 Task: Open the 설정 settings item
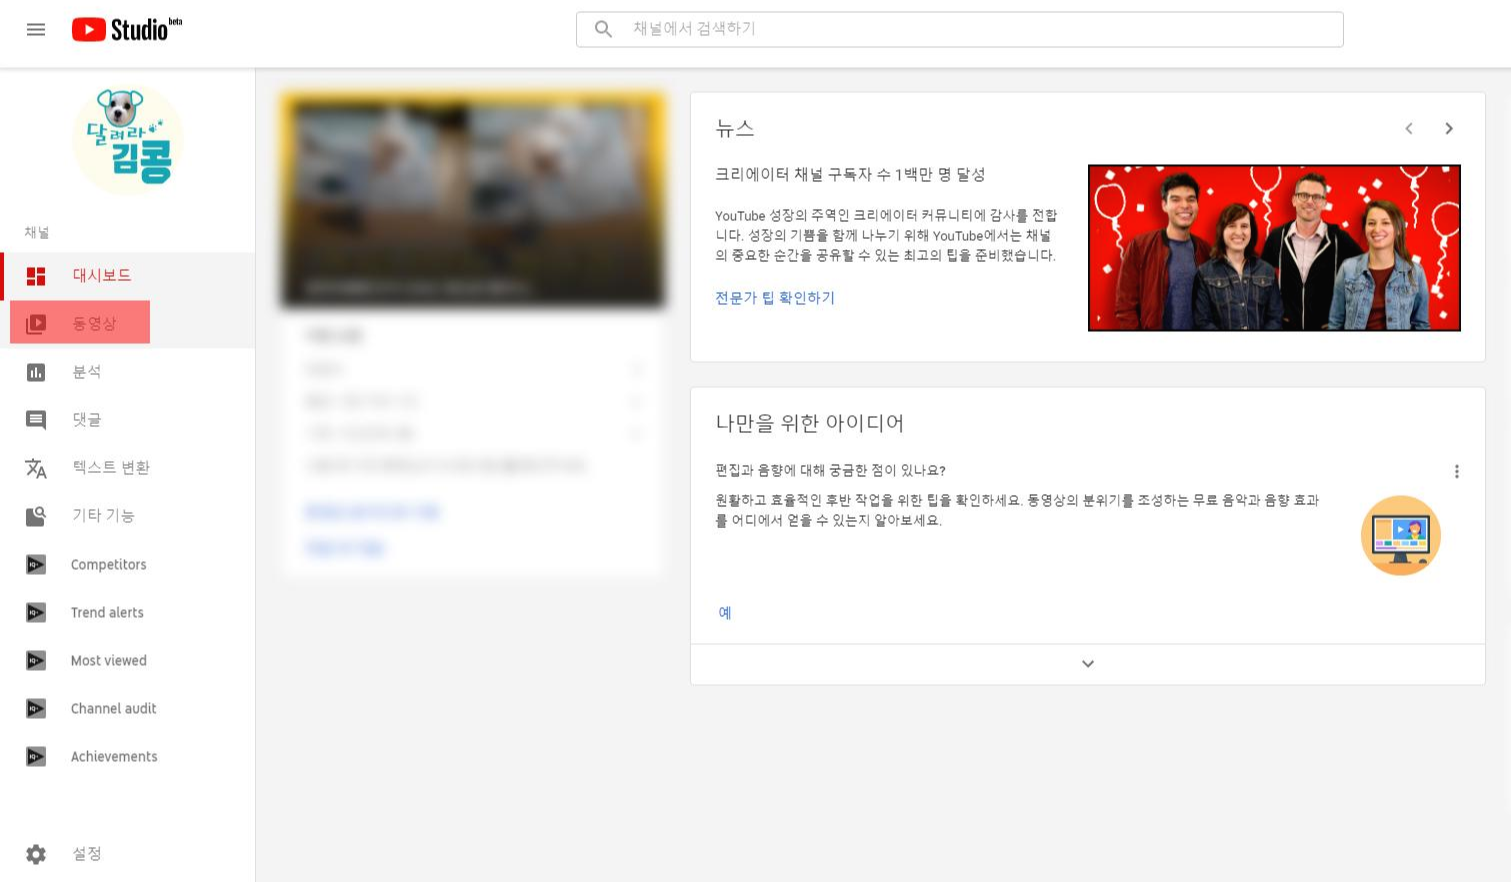pos(87,853)
